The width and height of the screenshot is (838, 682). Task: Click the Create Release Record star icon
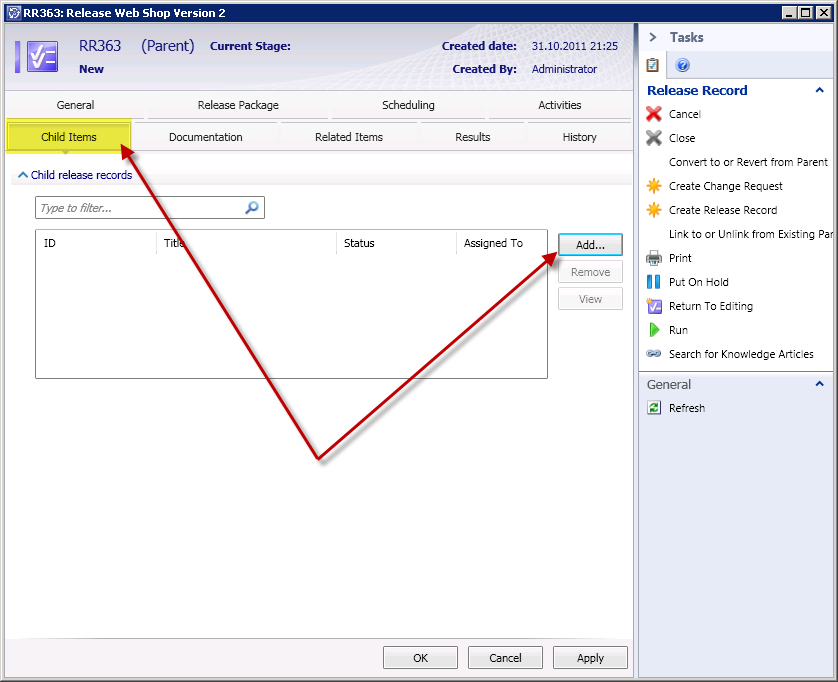654,210
